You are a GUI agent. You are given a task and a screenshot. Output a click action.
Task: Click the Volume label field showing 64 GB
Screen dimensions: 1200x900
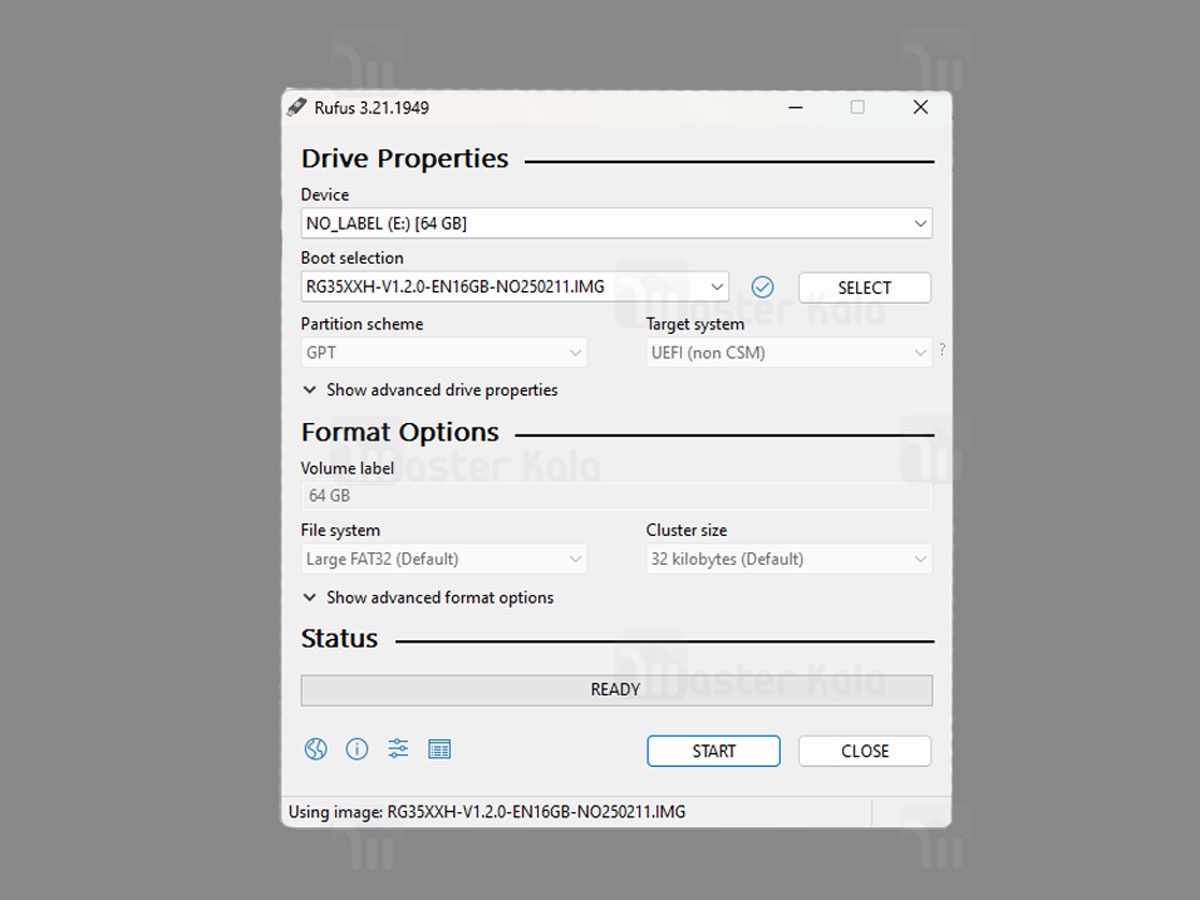tap(617, 496)
